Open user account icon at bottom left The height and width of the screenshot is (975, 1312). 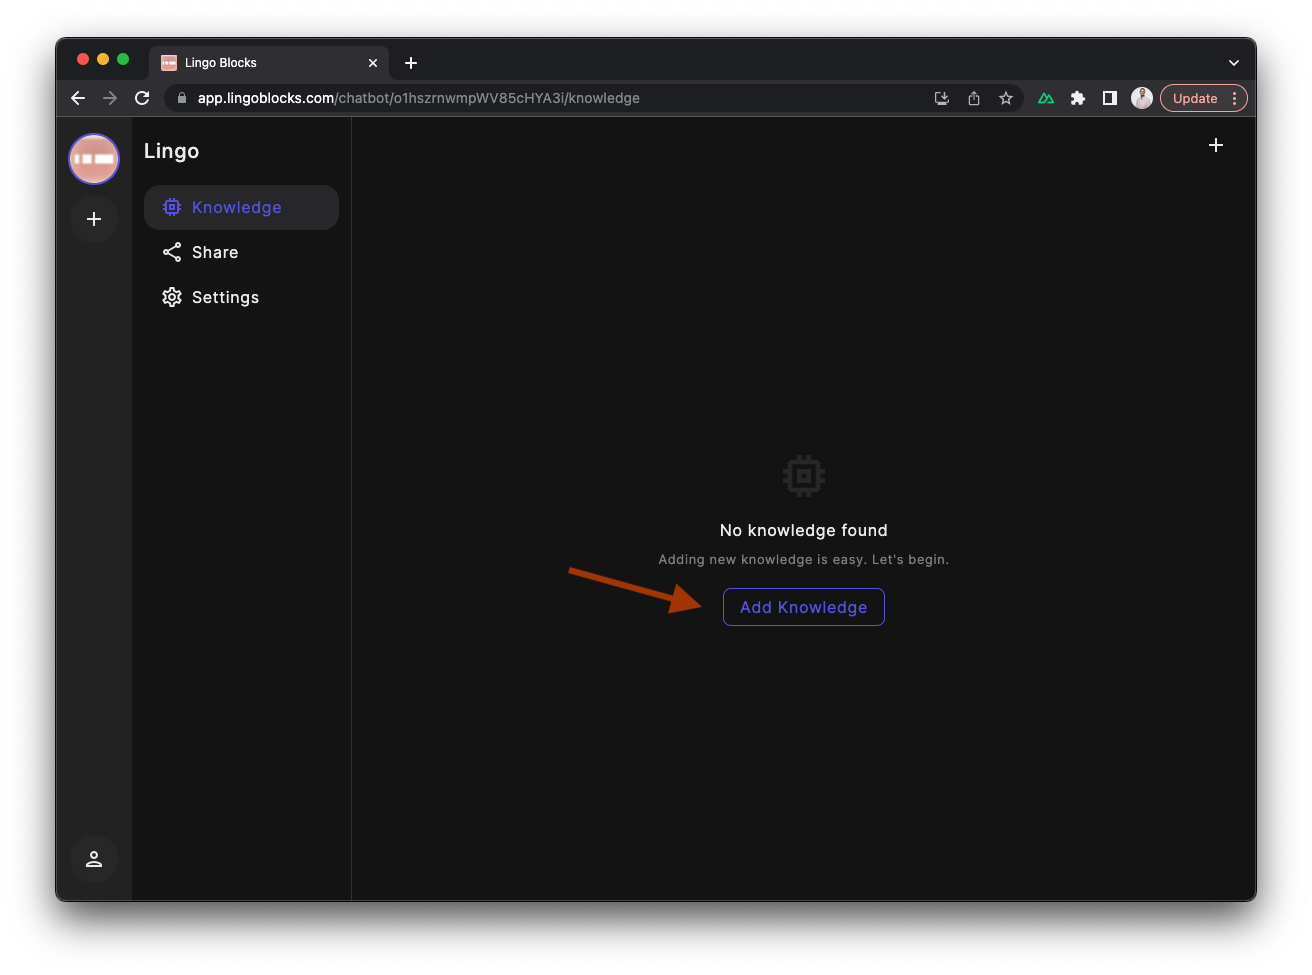coord(94,859)
